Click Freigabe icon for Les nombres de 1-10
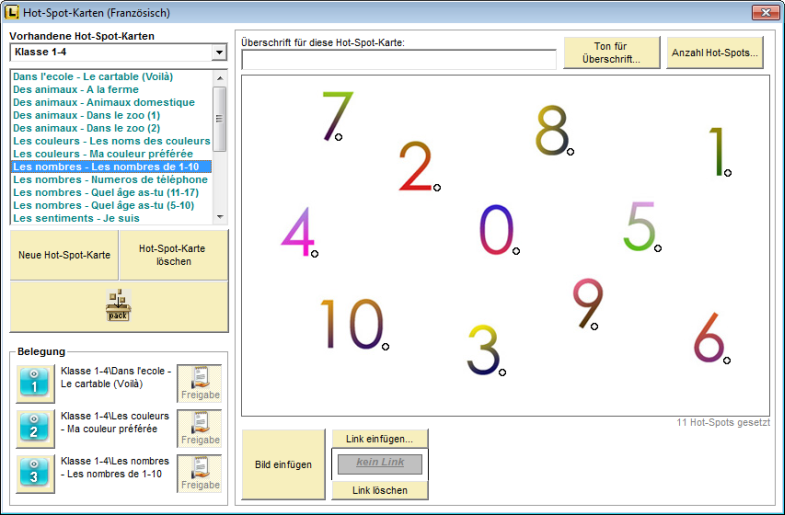The image size is (785, 515). pos(199,474)
